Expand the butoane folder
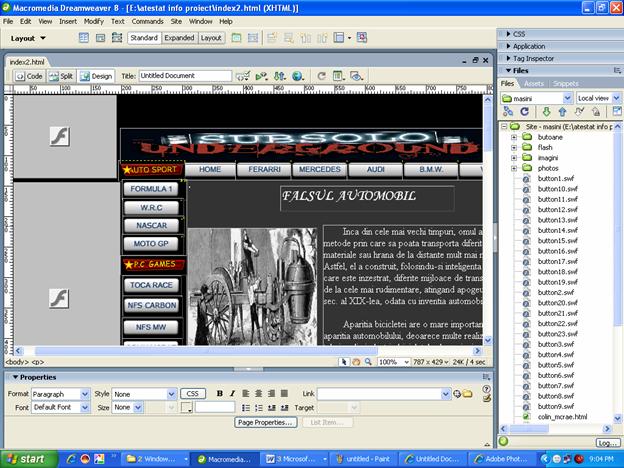Viewport: 624px width, 468px height. 514,137
